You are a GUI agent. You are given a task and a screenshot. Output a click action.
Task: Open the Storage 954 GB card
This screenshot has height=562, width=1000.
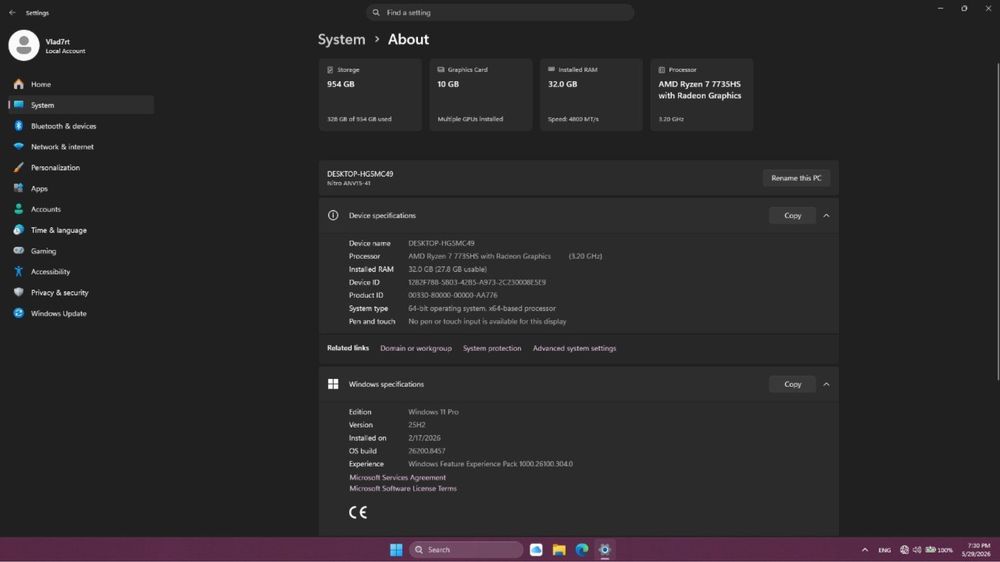click(370, 95)
